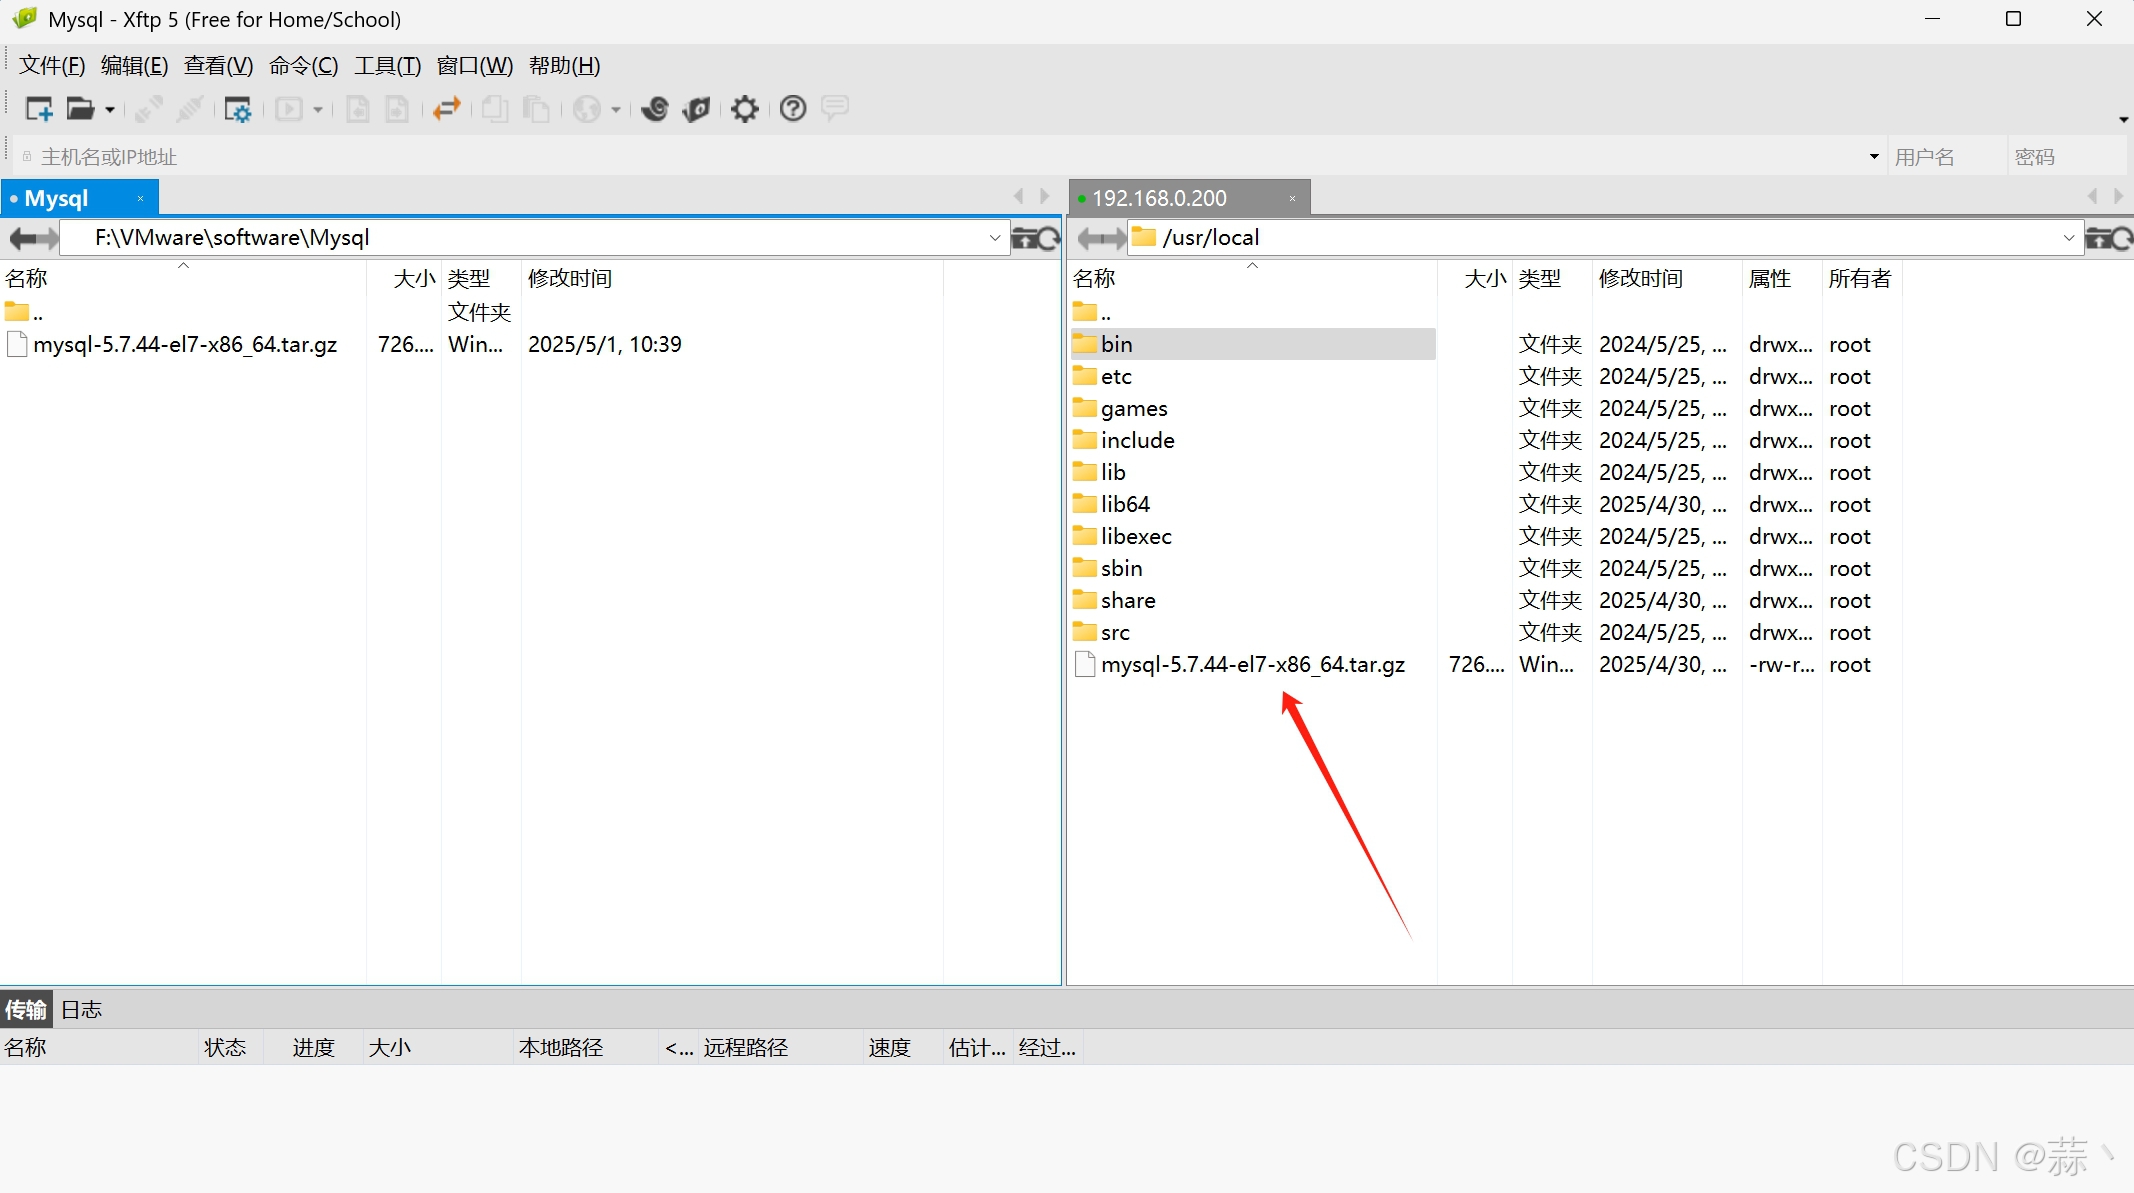The image size is (2134, 1193).
Task: Click the Xshell swirl icon in toolbar
Action: (x=655, y=109)
